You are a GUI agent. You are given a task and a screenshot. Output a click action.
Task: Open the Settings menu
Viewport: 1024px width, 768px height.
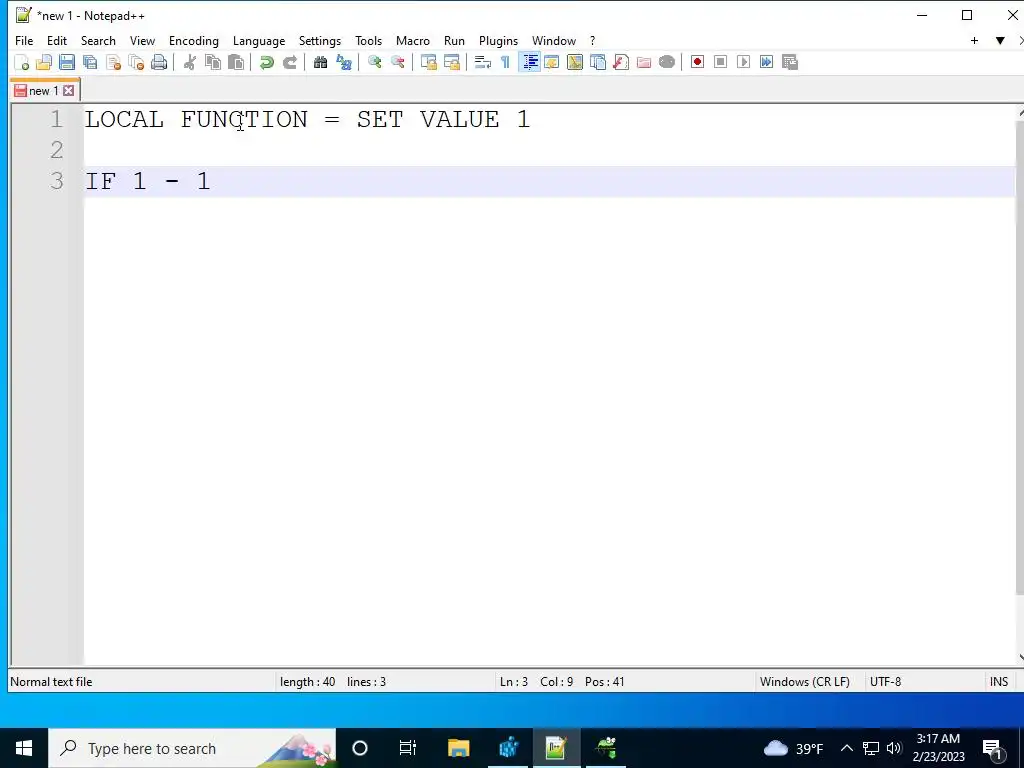[320, 40]
